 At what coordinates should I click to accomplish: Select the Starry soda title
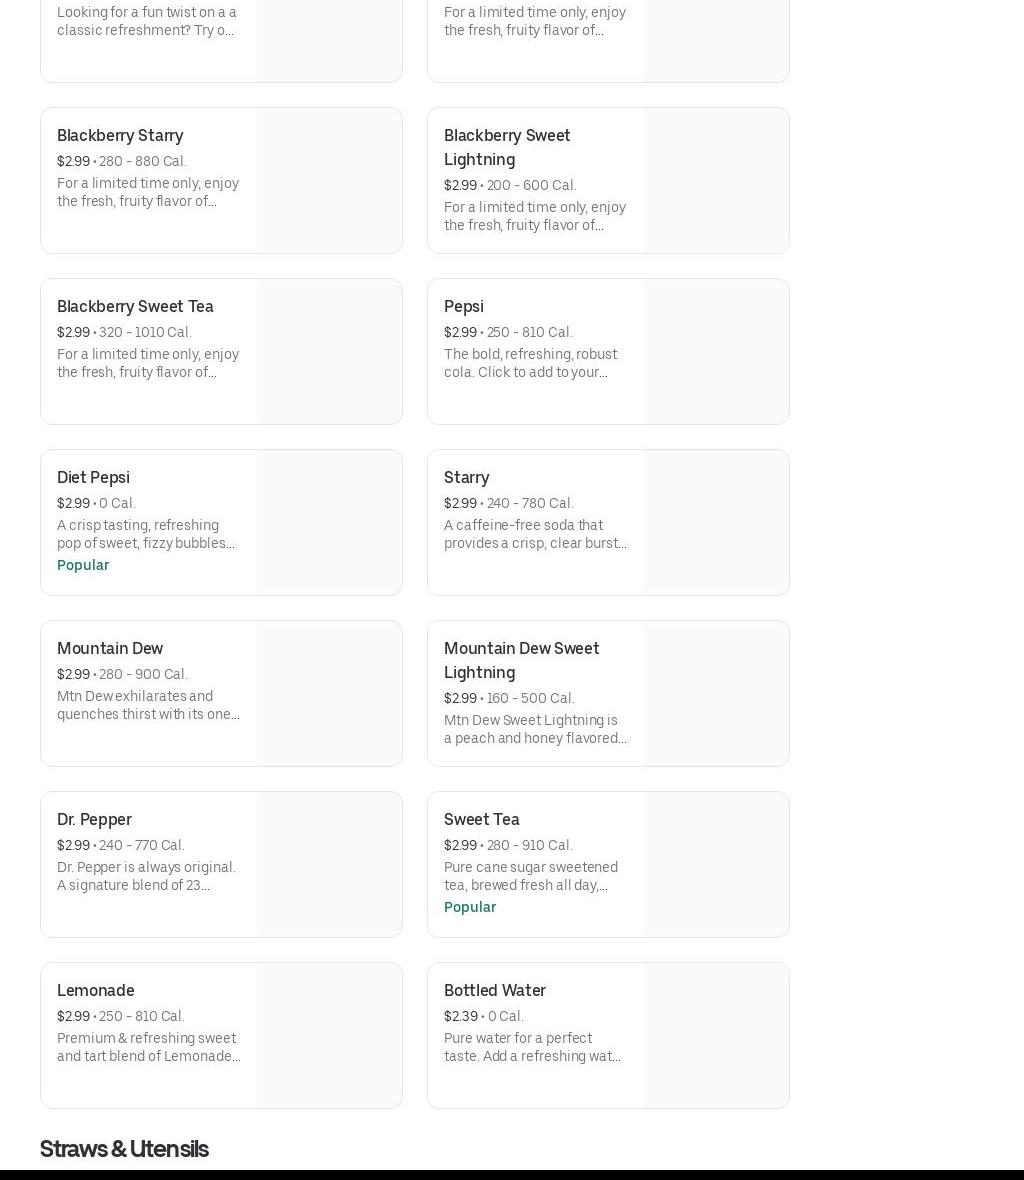[x=466, y=477]
